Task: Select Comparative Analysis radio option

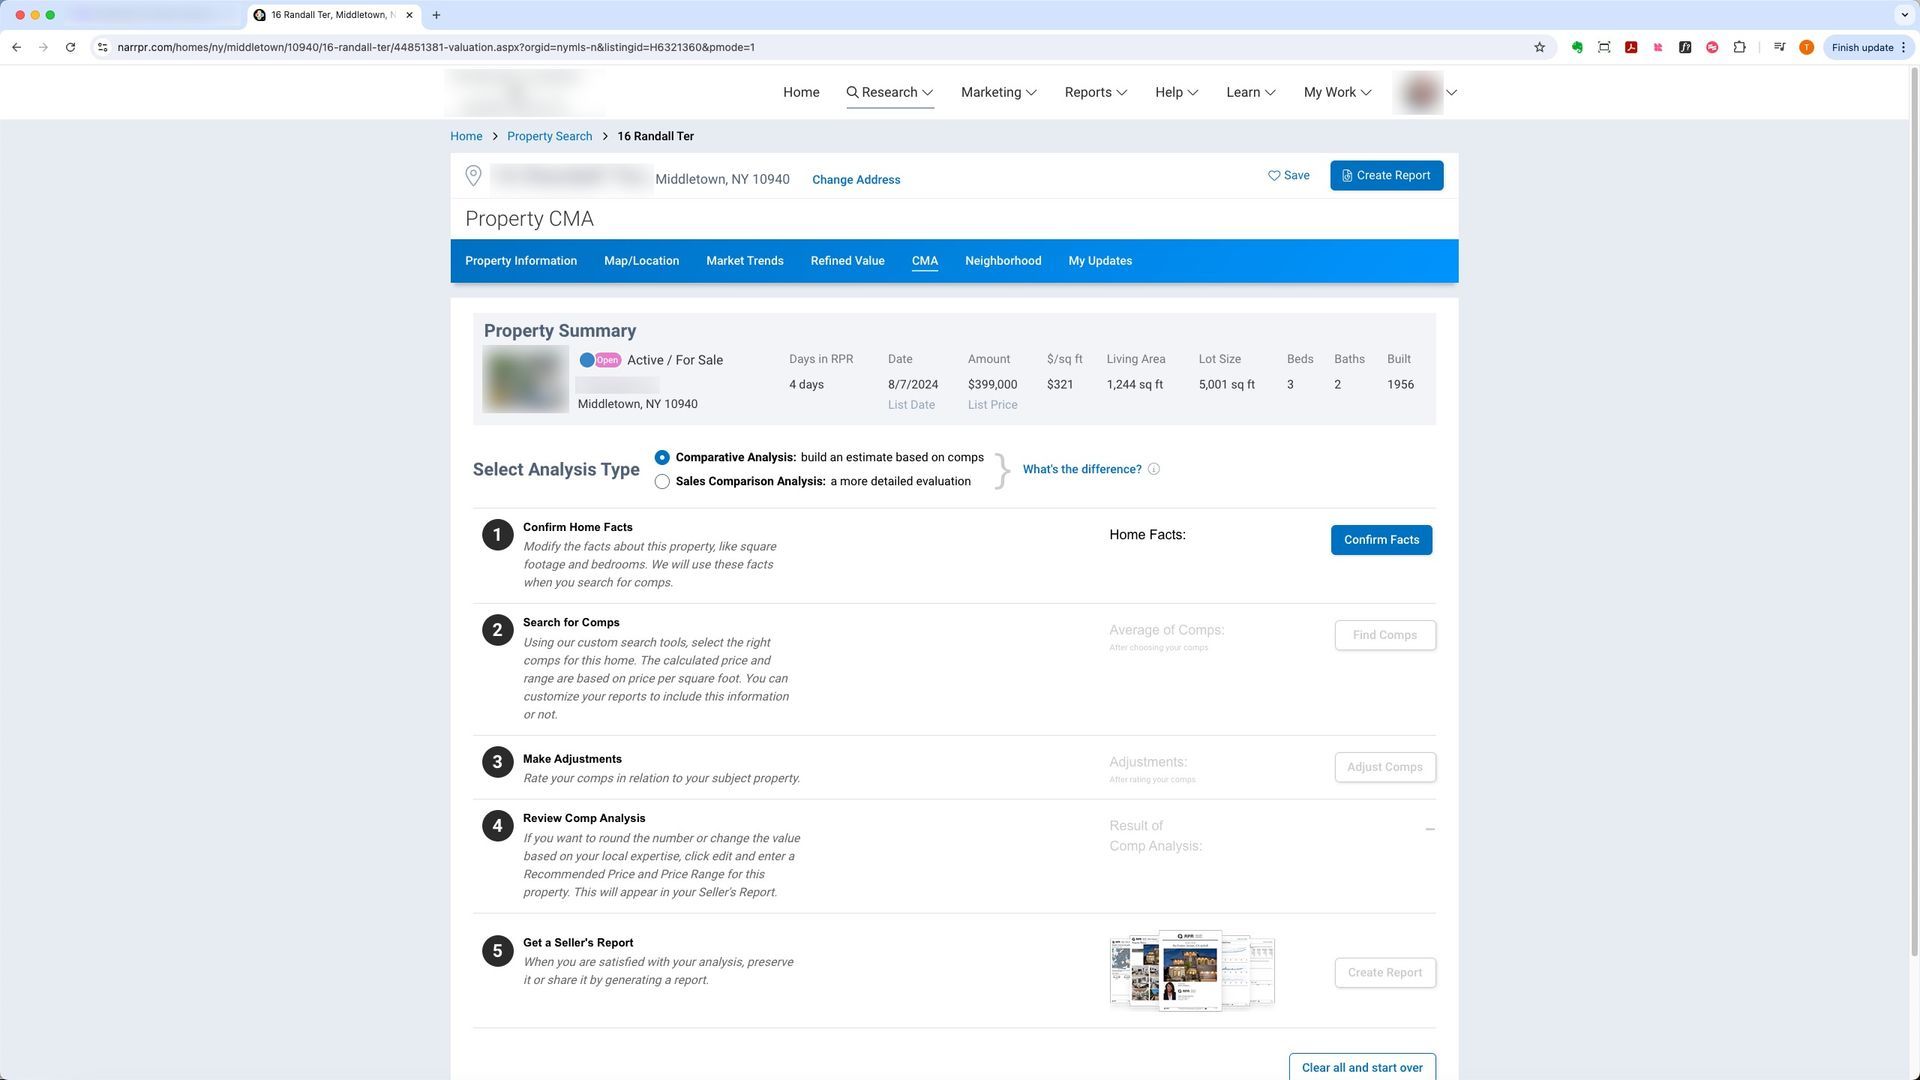Action: point(662,457)
